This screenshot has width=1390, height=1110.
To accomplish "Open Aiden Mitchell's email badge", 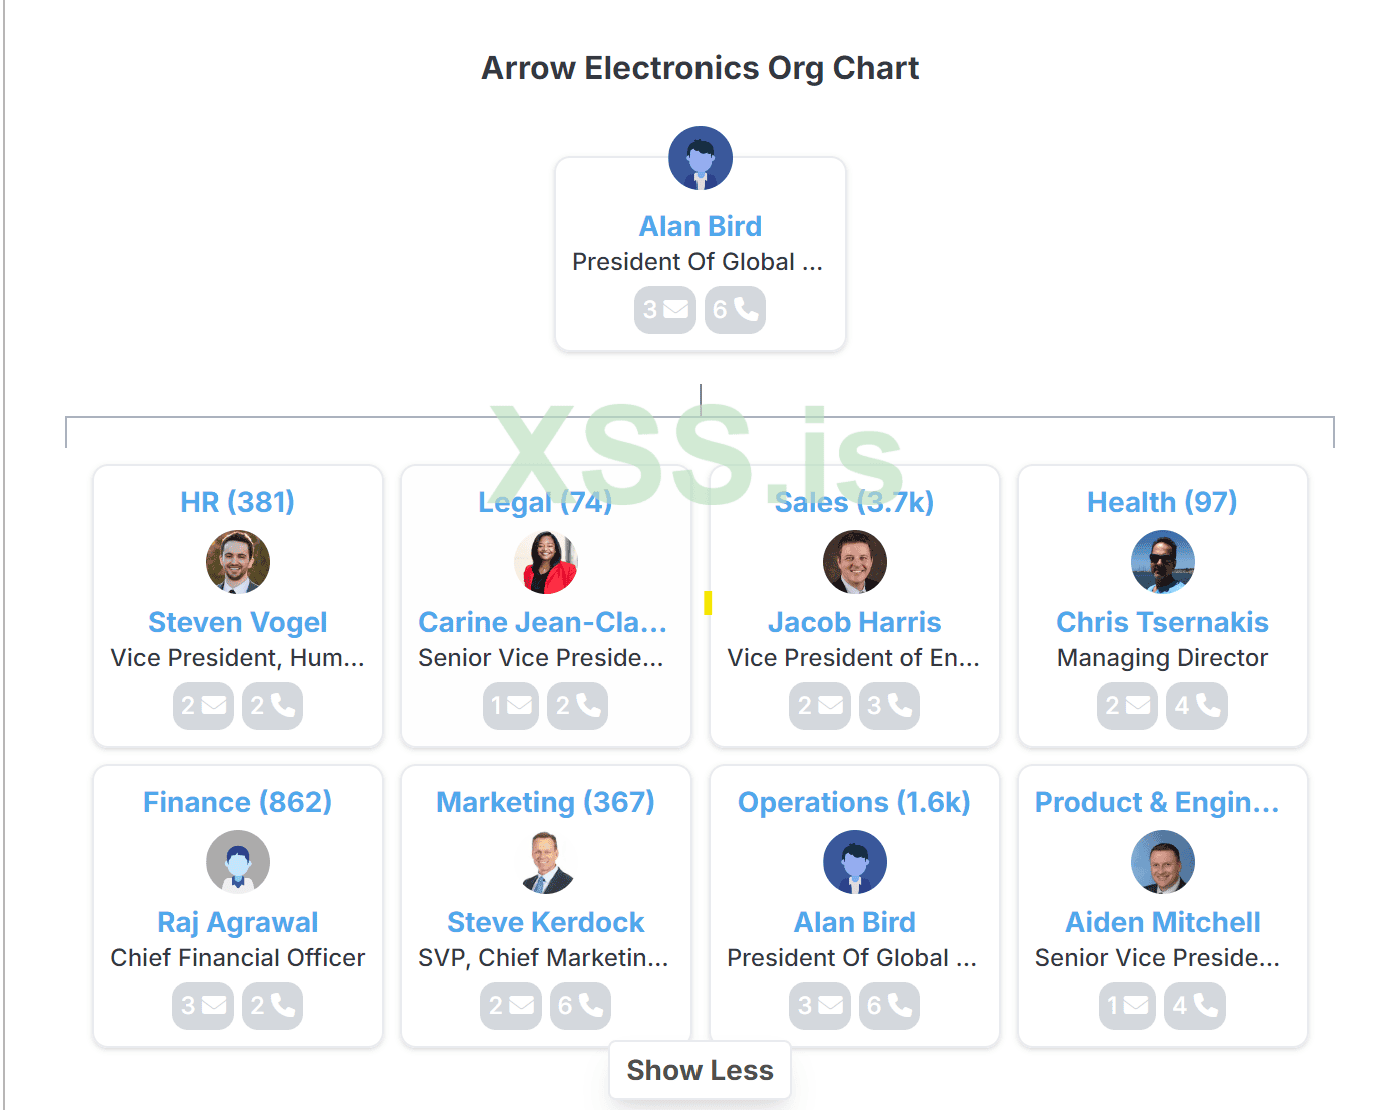I will (1127, 1006).
